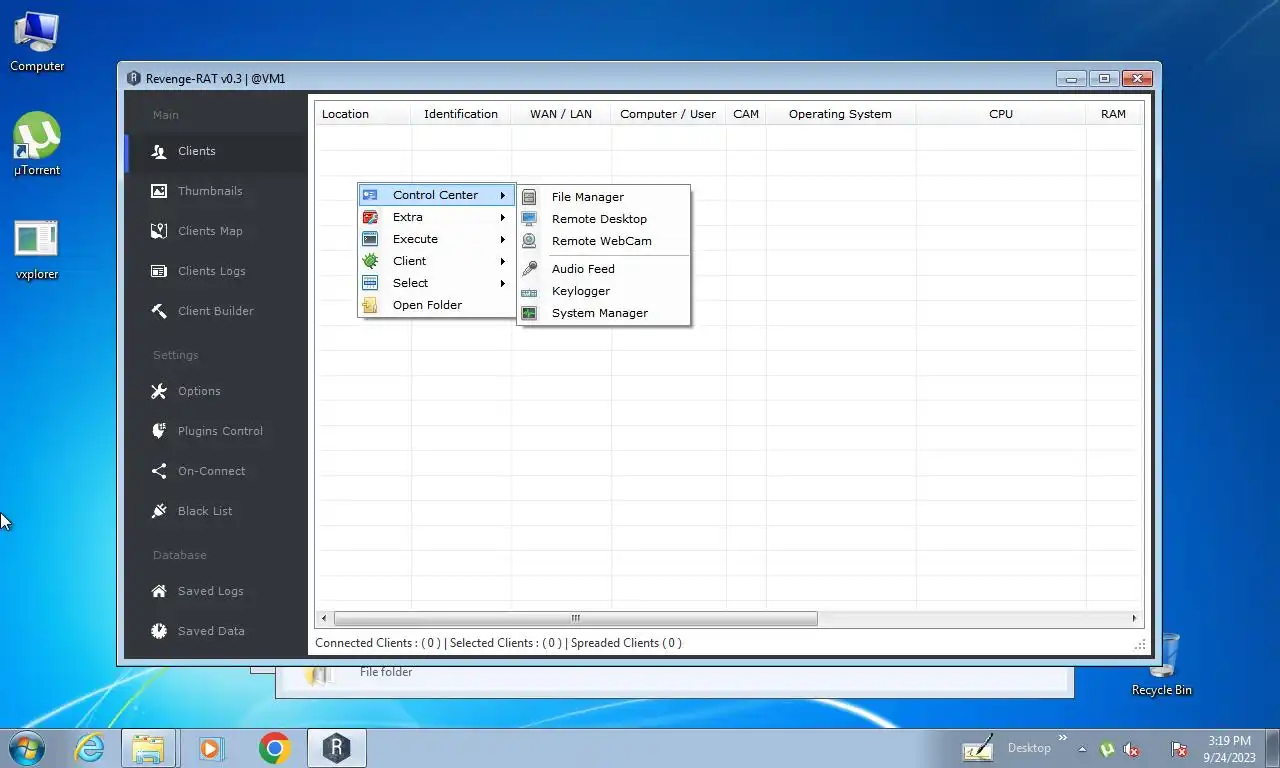Open Windows Explorer from the taskbar

click(x=149, y=748)
